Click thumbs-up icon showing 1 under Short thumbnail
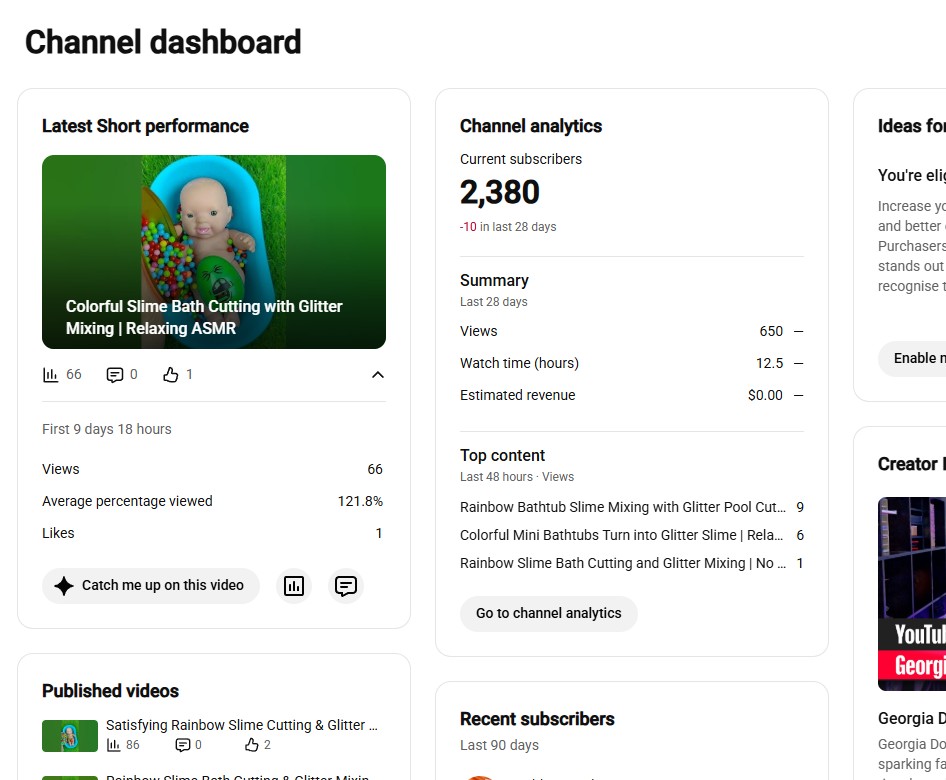The width and height of the screenshot is (946, 780). (x=171, y=375)
